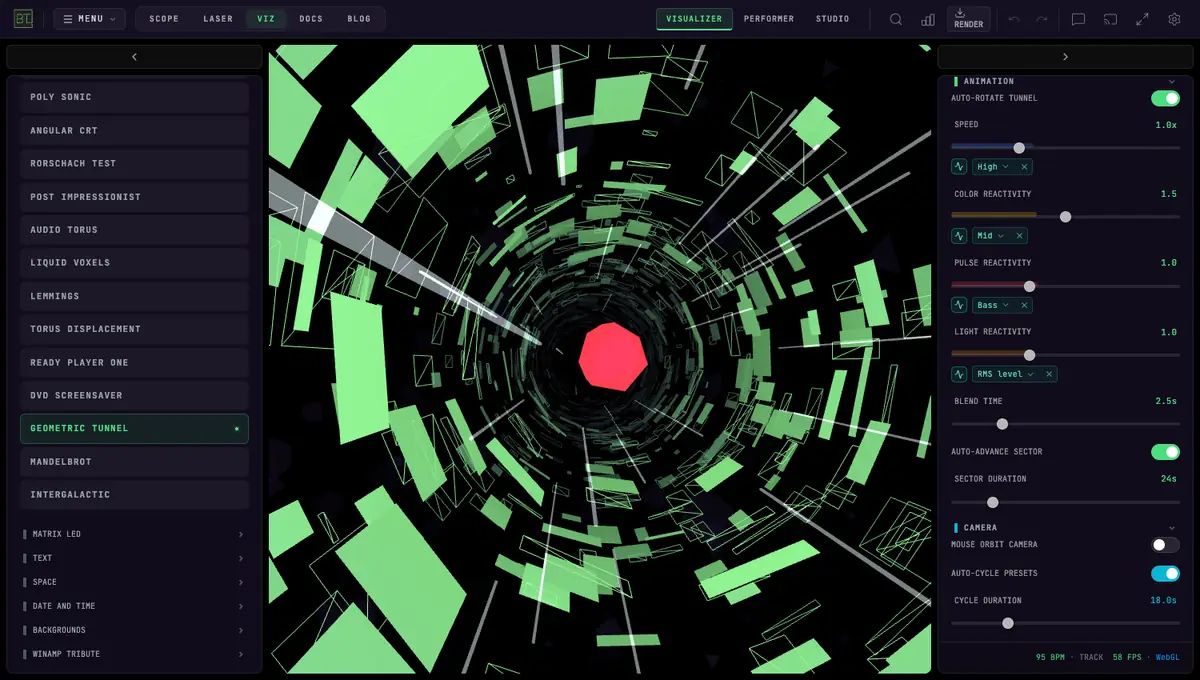Click the Color Reactivity slider handle
Image resolution: width=1200 pixels, height=680 pixels.
pyautogui.click(x=1065, y=216)
